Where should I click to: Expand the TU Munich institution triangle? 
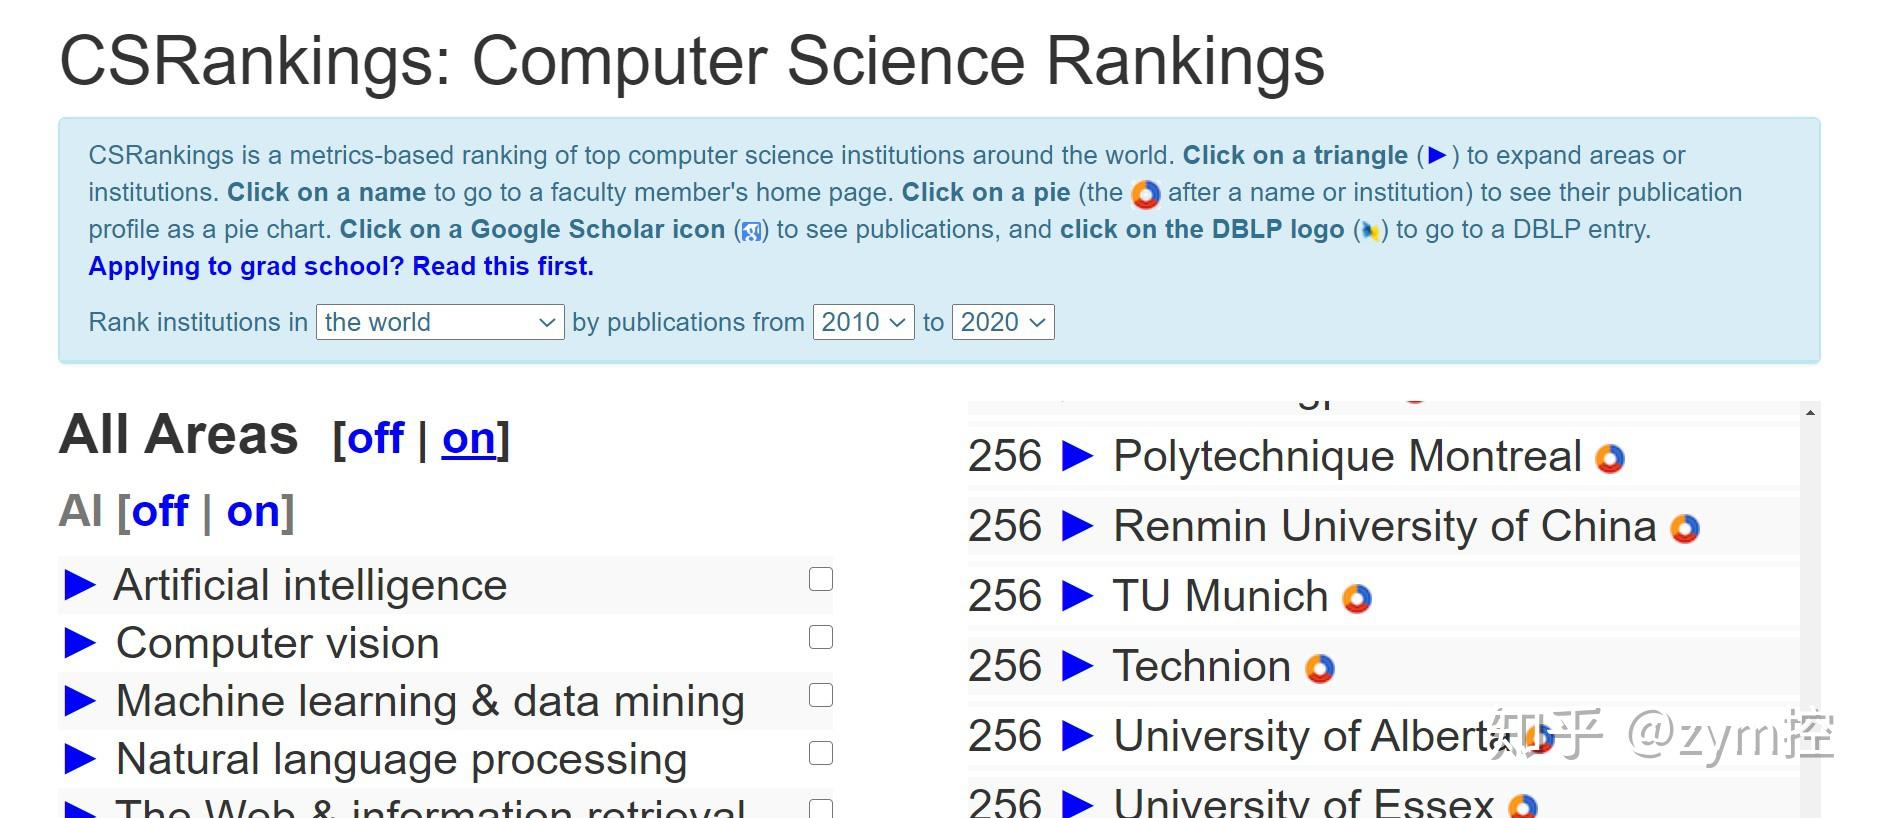point(1077,596)
